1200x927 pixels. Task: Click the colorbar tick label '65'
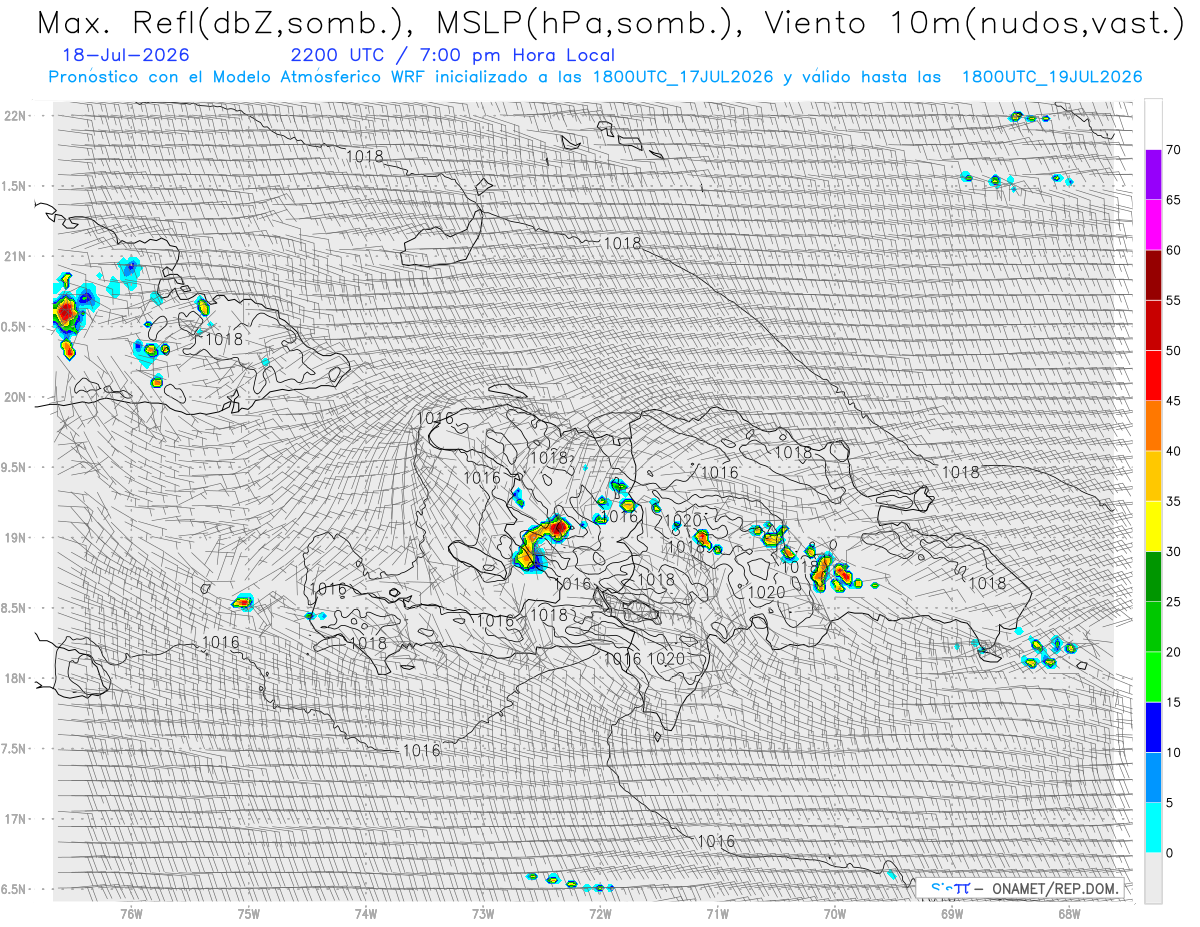(x=1173, y=200)
